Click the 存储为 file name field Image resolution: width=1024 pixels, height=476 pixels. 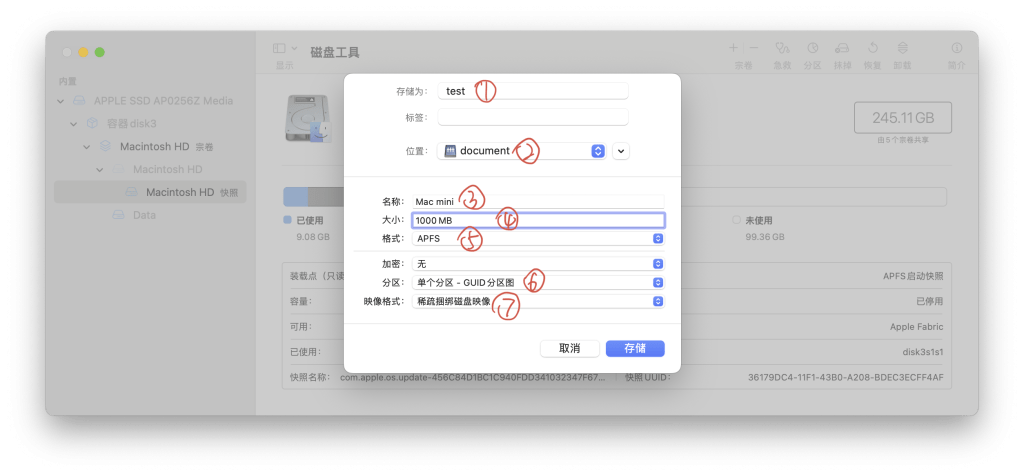(x=533, y=91)
